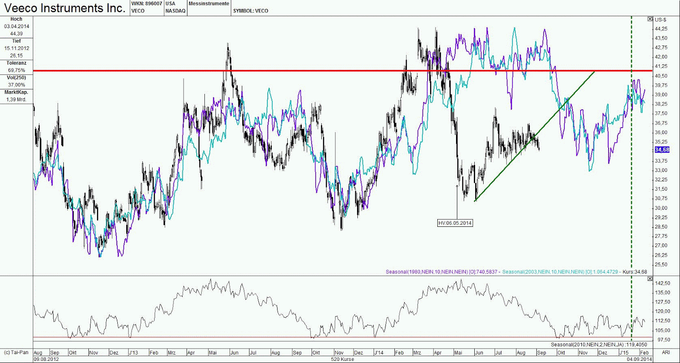Click the Toleranz 69,75% field
680x363 pixels.
[x=17, y=67]
